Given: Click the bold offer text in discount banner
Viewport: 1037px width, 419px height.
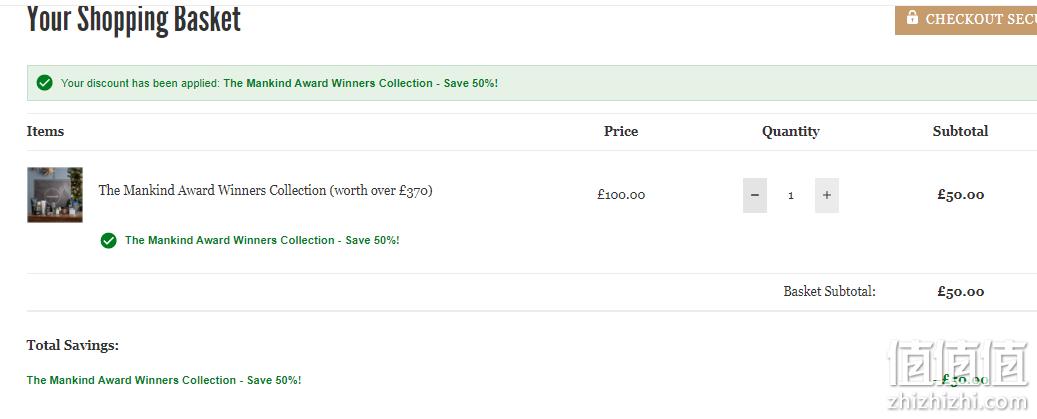Looking at the screenshot, I should coord(360,83).
